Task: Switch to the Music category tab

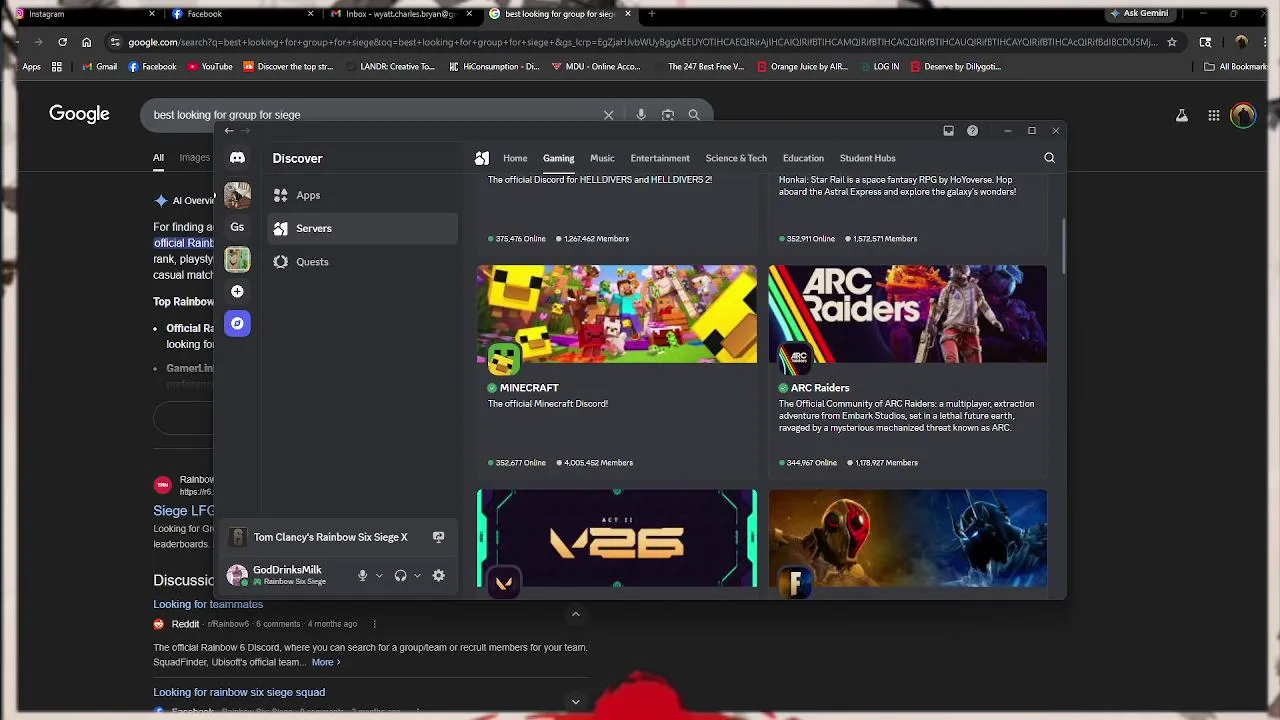Action: click(x=602, y=158)
